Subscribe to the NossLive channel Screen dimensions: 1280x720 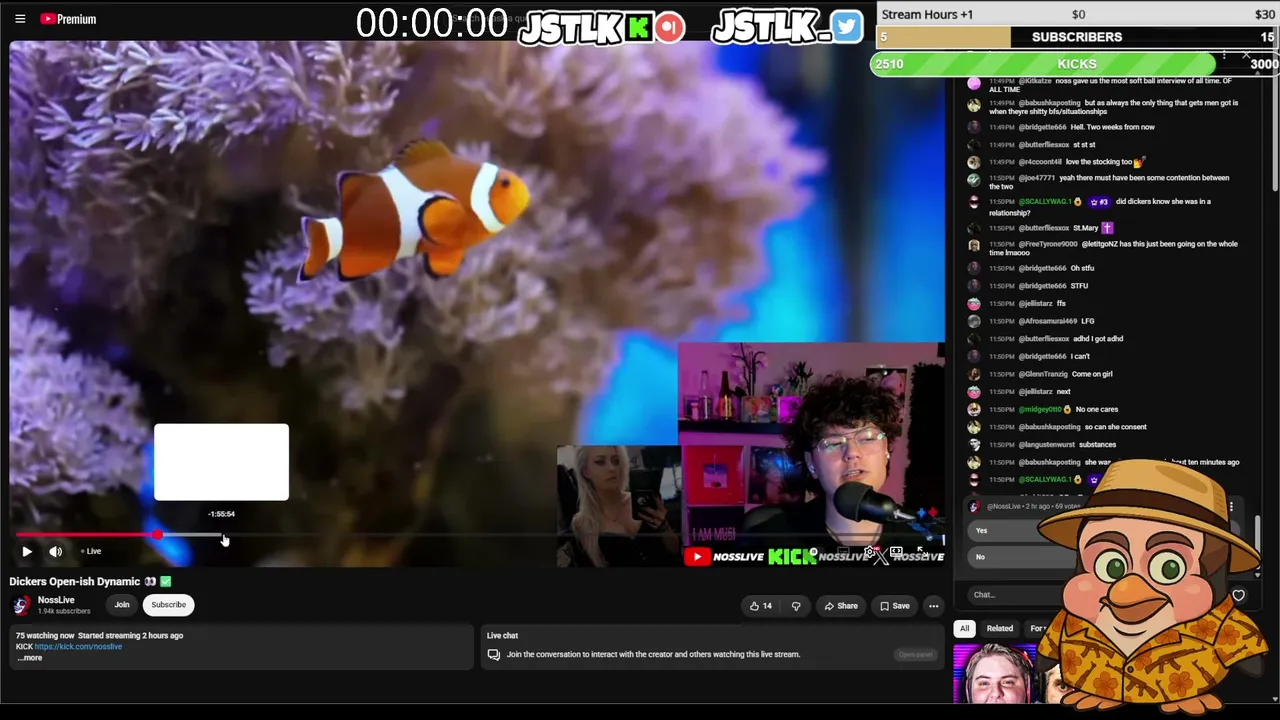pyautogui.click(x=168, y=605)
